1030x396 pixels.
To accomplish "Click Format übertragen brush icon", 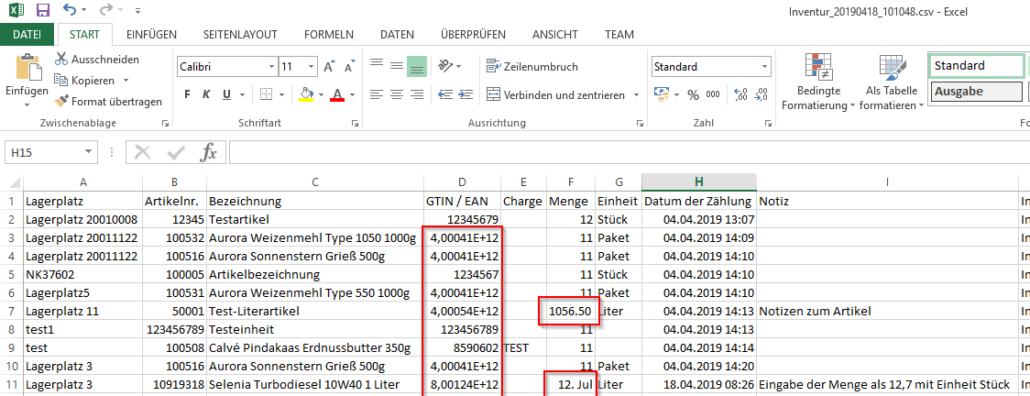I will (61, 101).
